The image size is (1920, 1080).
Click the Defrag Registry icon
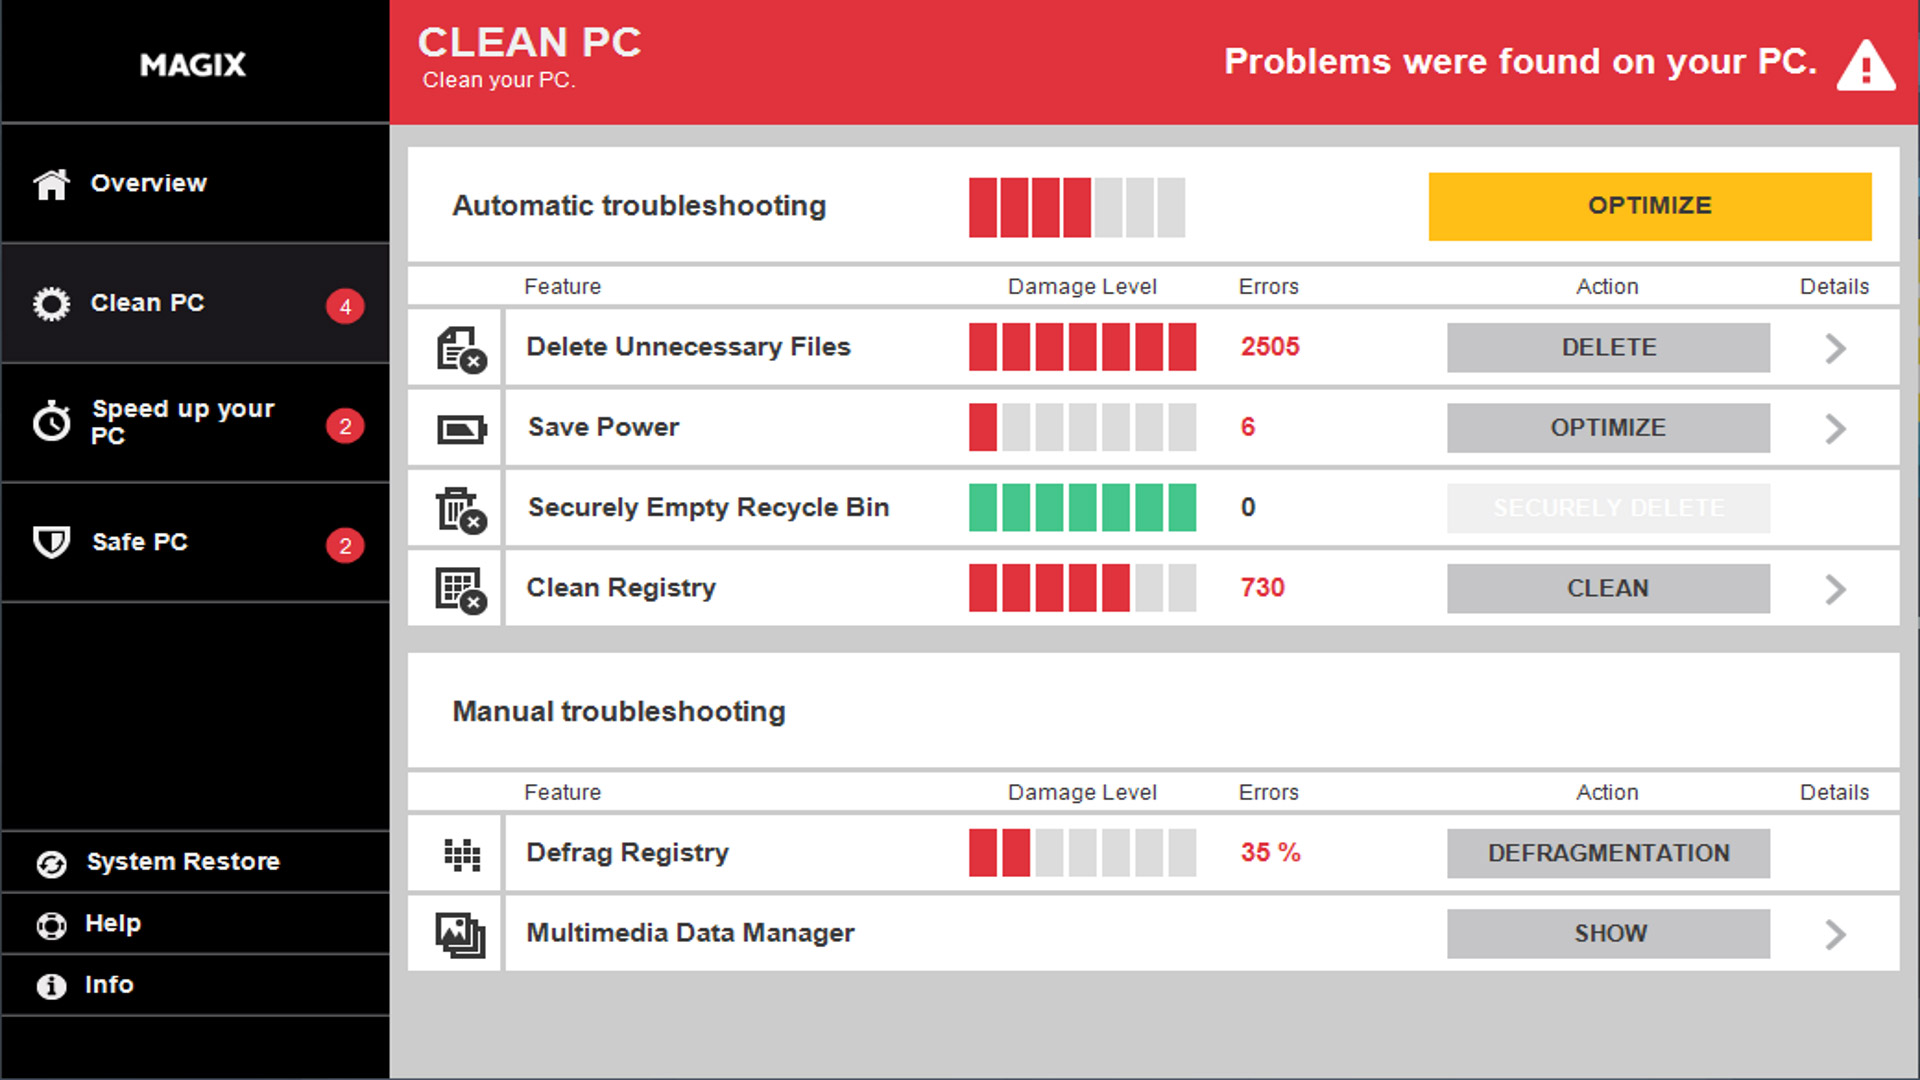(461, 854)
